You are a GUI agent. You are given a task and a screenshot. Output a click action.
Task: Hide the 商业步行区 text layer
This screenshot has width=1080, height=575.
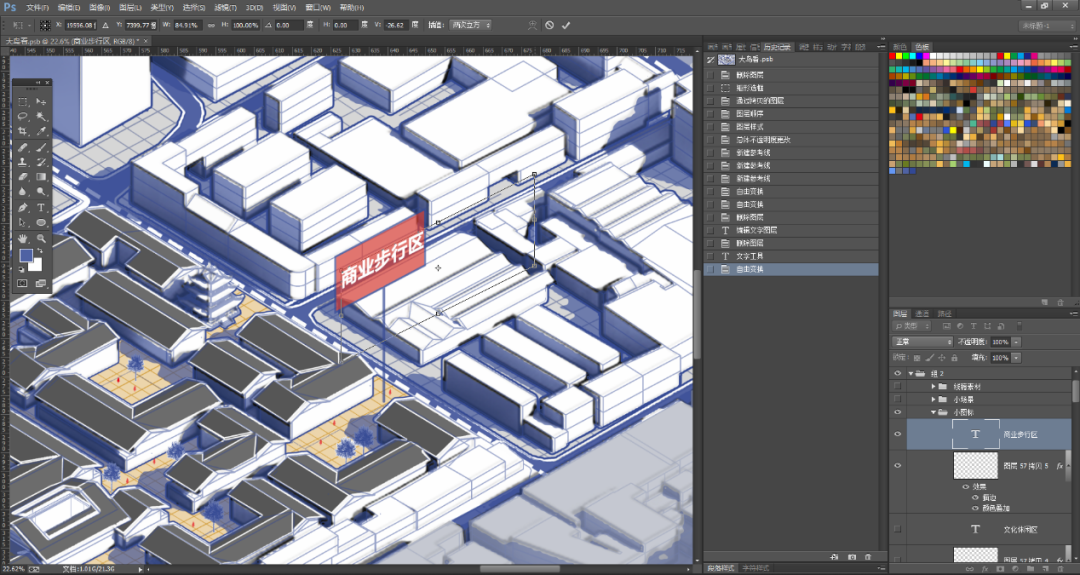[x=897, y=434]
